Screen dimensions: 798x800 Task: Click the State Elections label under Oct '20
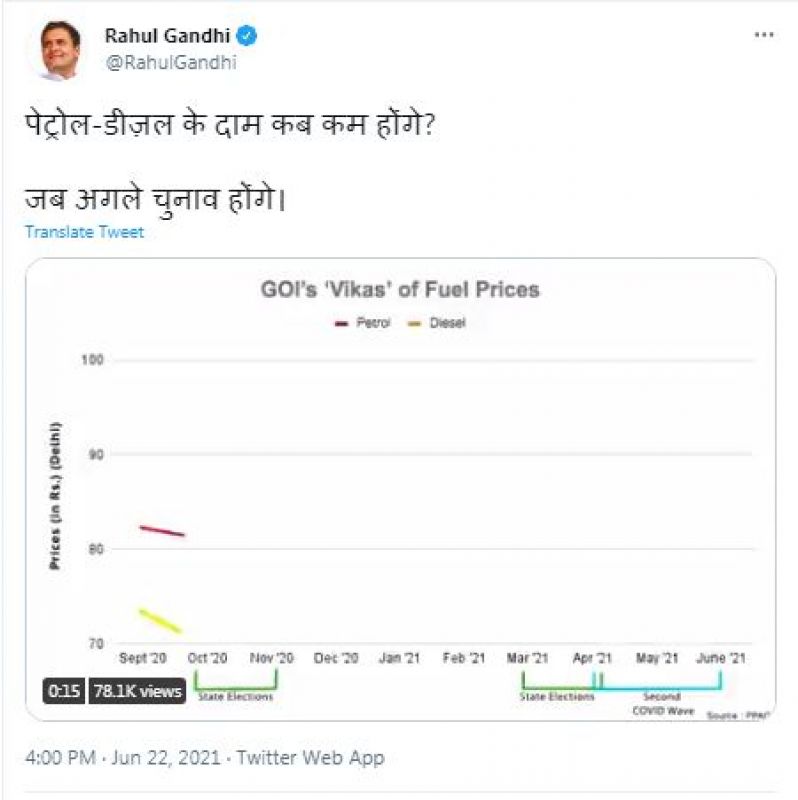tap(235, 697)
